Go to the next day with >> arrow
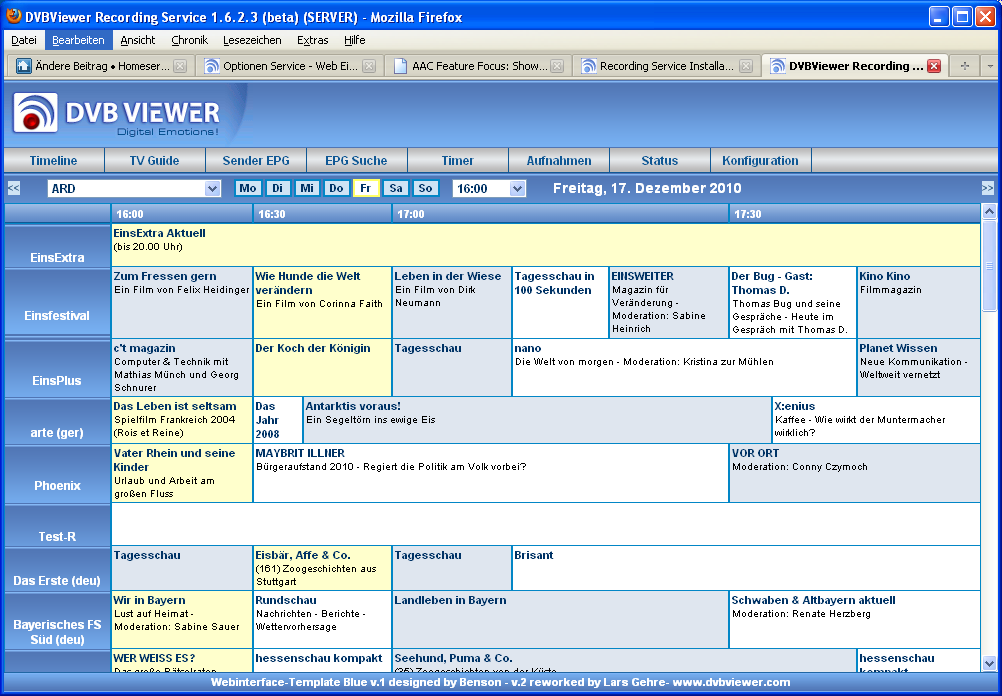The width and height of the screenshot is (1002, 696). [x=987, y=189]
